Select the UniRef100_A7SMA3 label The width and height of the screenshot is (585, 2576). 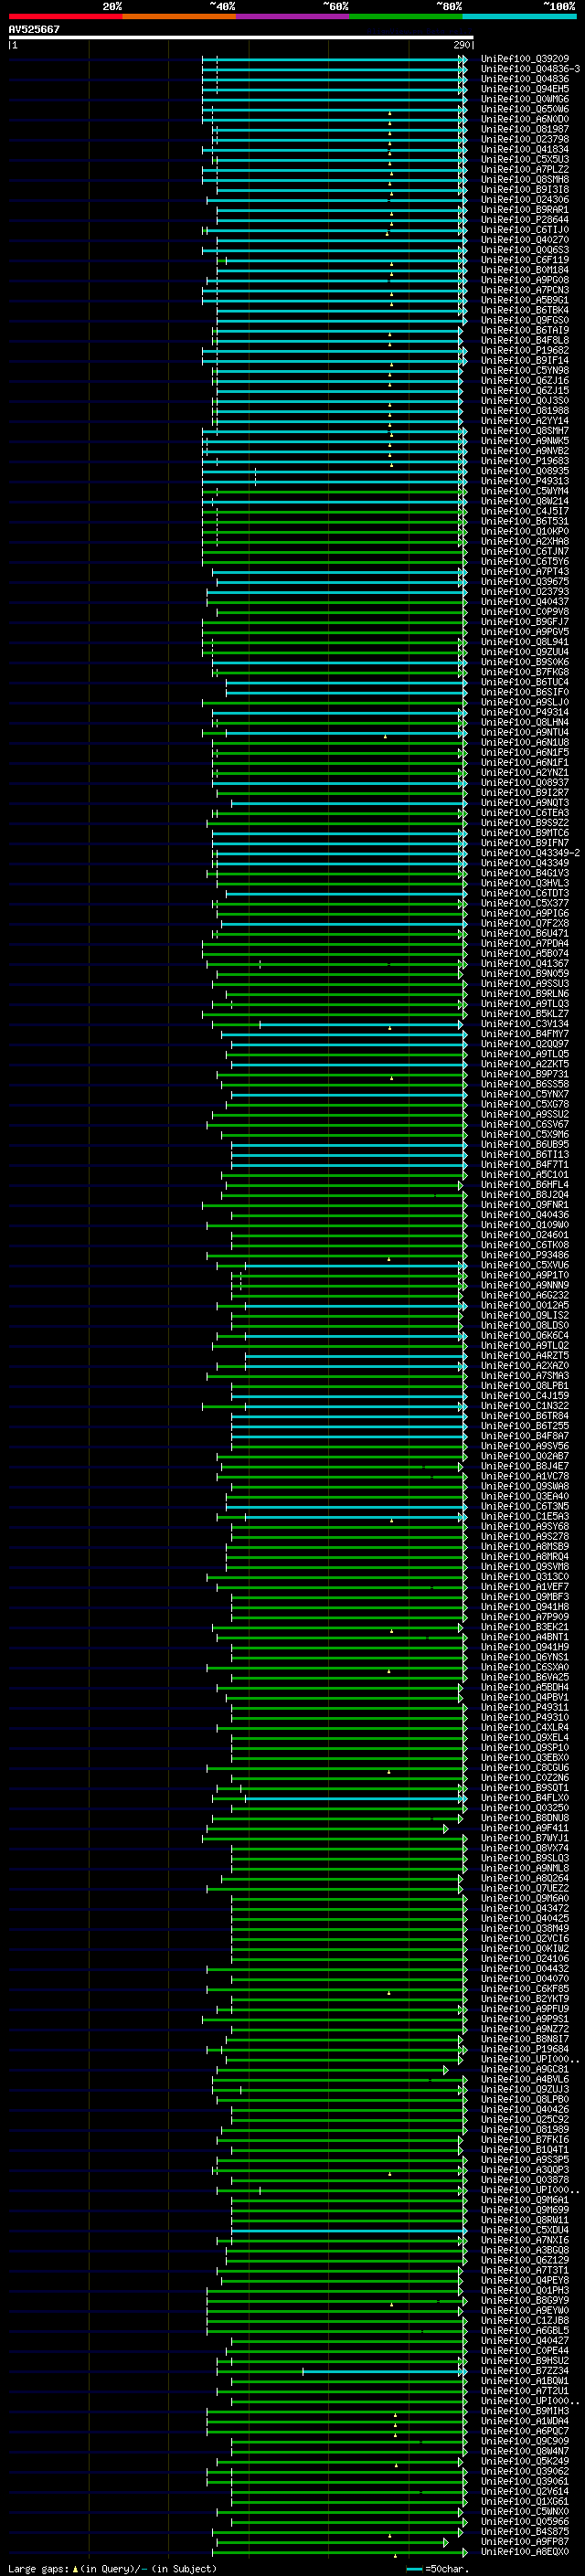tap(524, 1376)
